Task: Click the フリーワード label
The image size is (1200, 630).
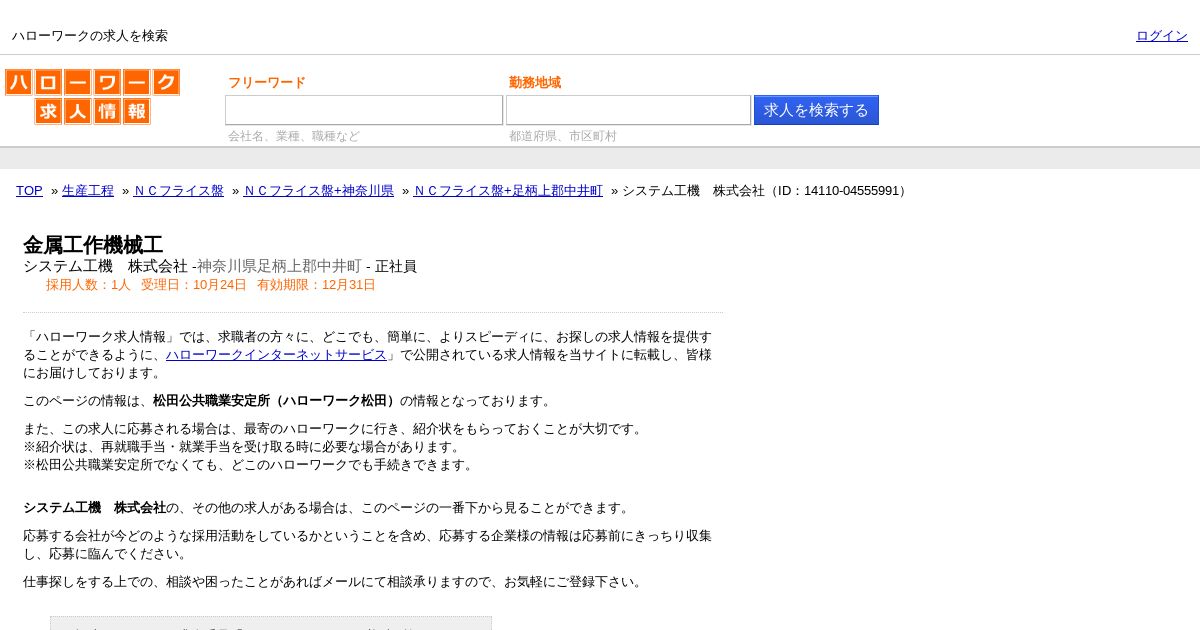Action: (267, 83)
